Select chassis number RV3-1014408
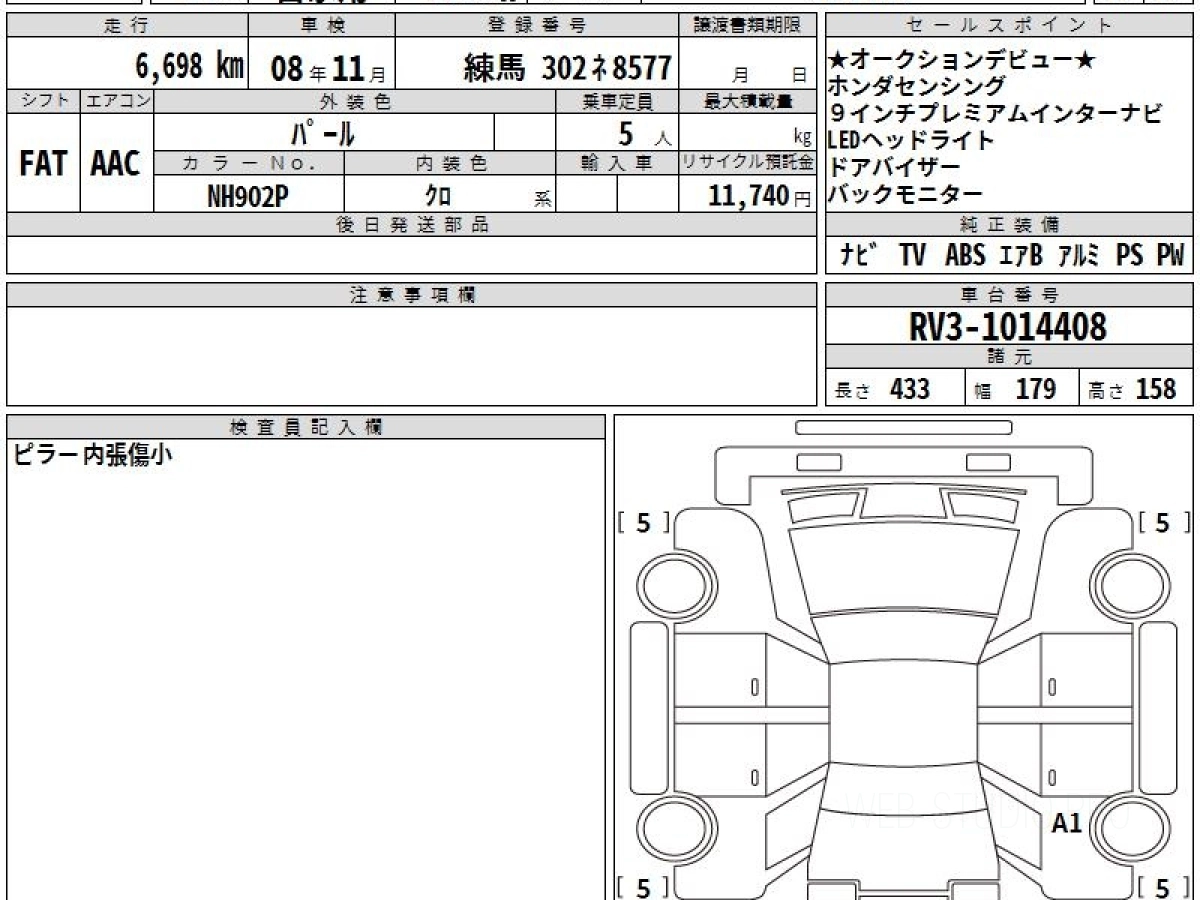Viewport: 1200px width, 900px height. click(x=1008, y=326)
